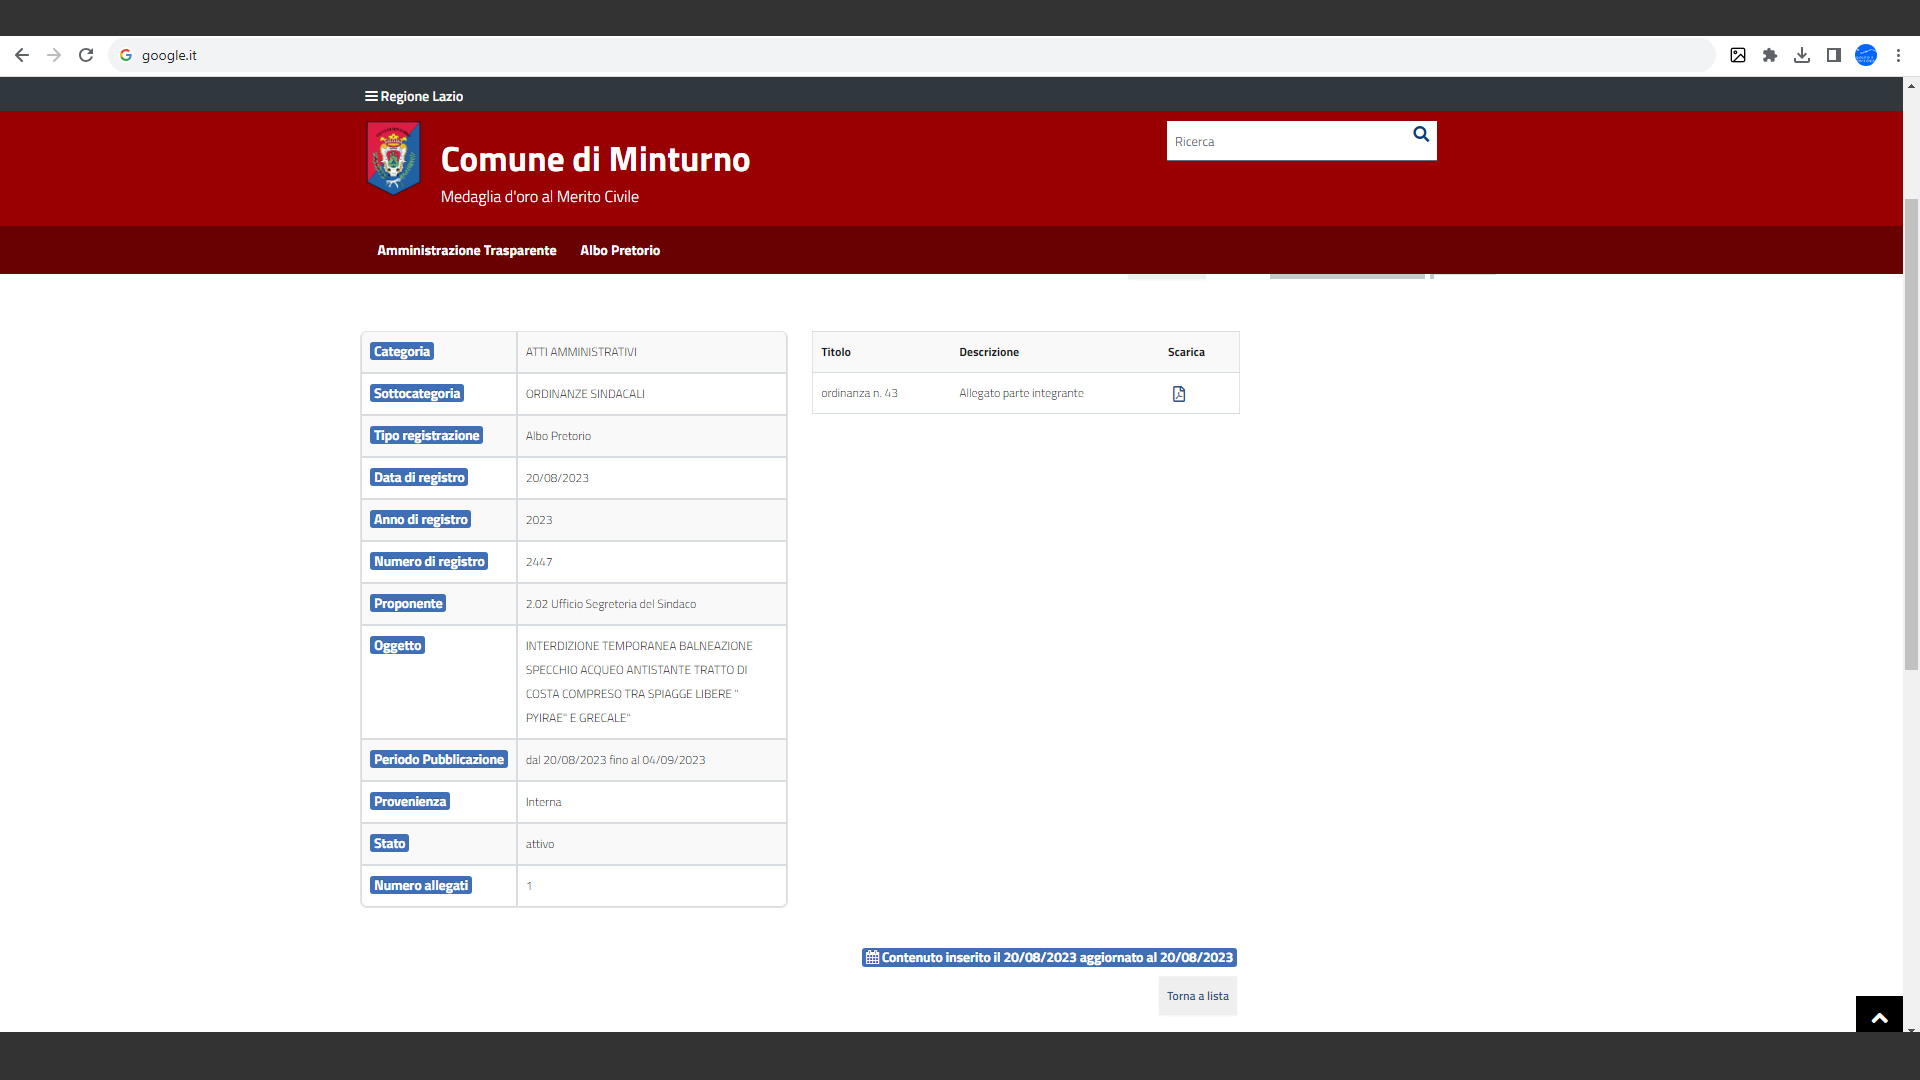This screenshot has width=1920, height=1080.
Task: Click the browser reload icon
Action: tap(86, 55)
